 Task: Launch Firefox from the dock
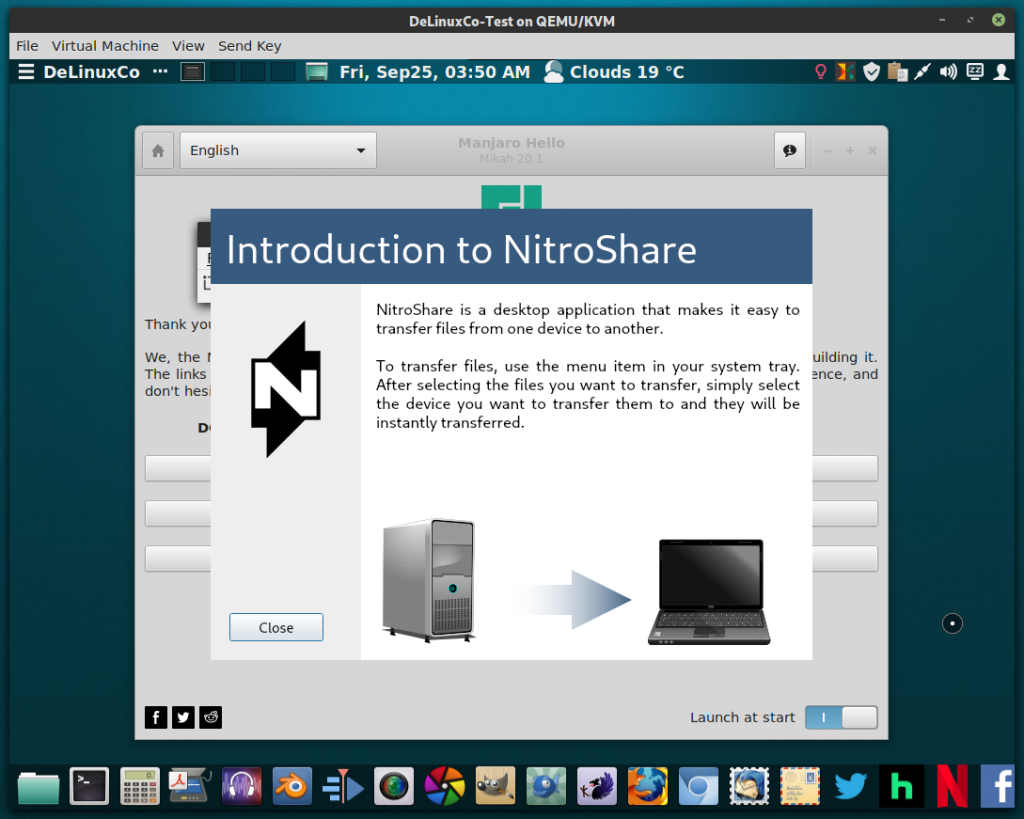point(647,786)
